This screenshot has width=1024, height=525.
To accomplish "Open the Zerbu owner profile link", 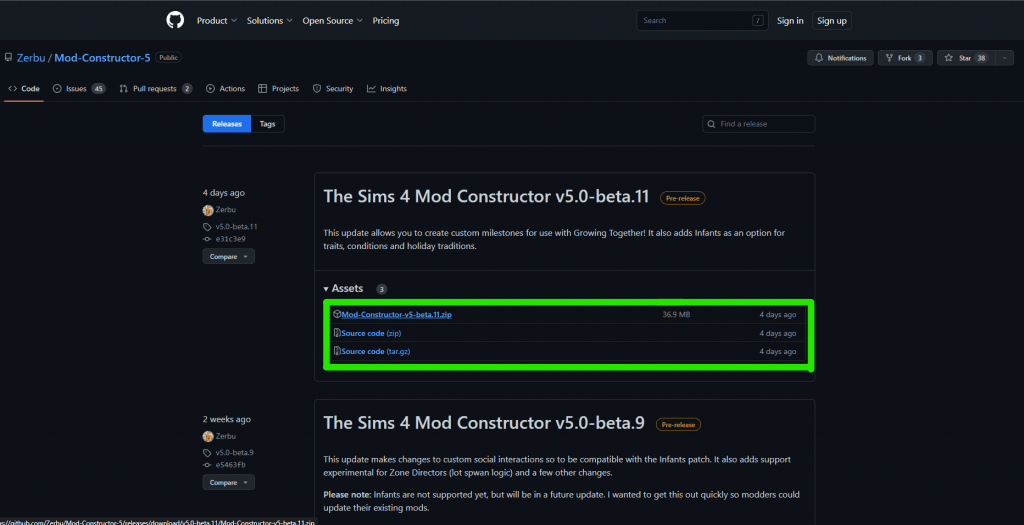I will coord(31,58).
